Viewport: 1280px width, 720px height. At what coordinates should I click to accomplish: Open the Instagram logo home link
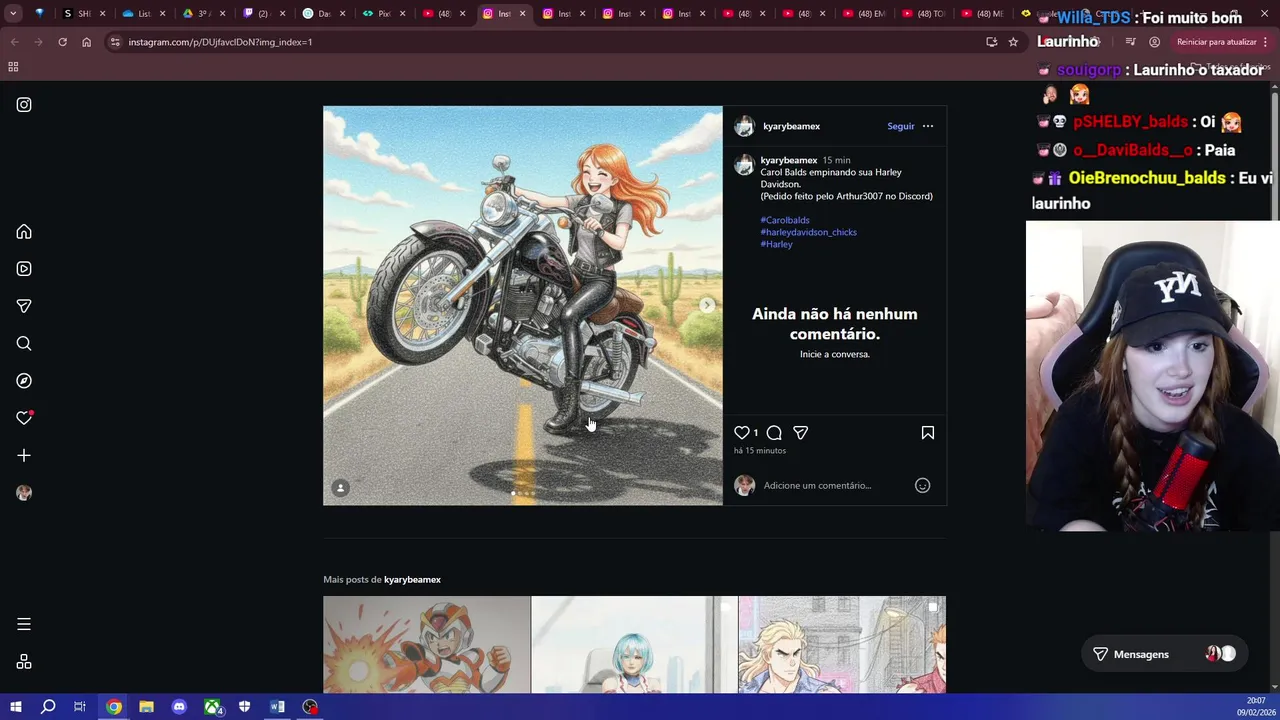24,105
